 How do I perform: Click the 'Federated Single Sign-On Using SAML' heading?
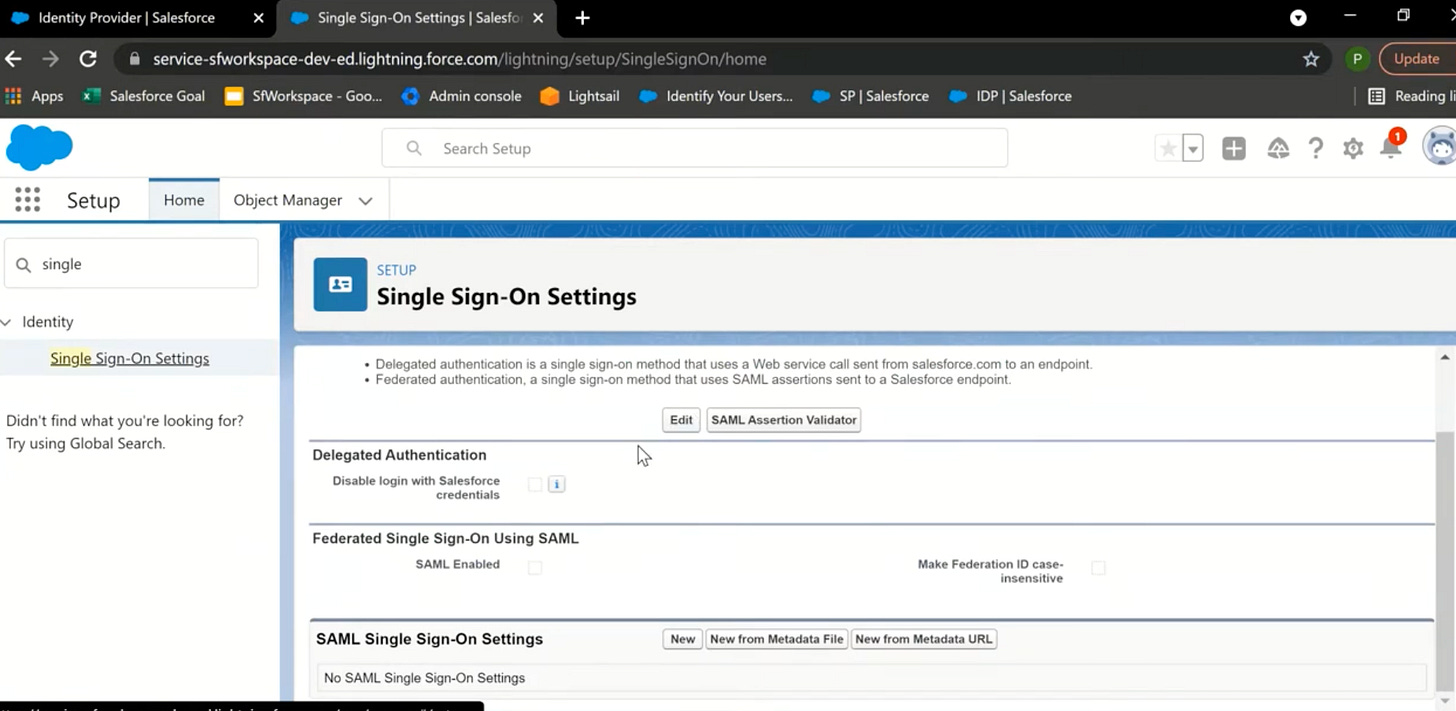point(446,538)
